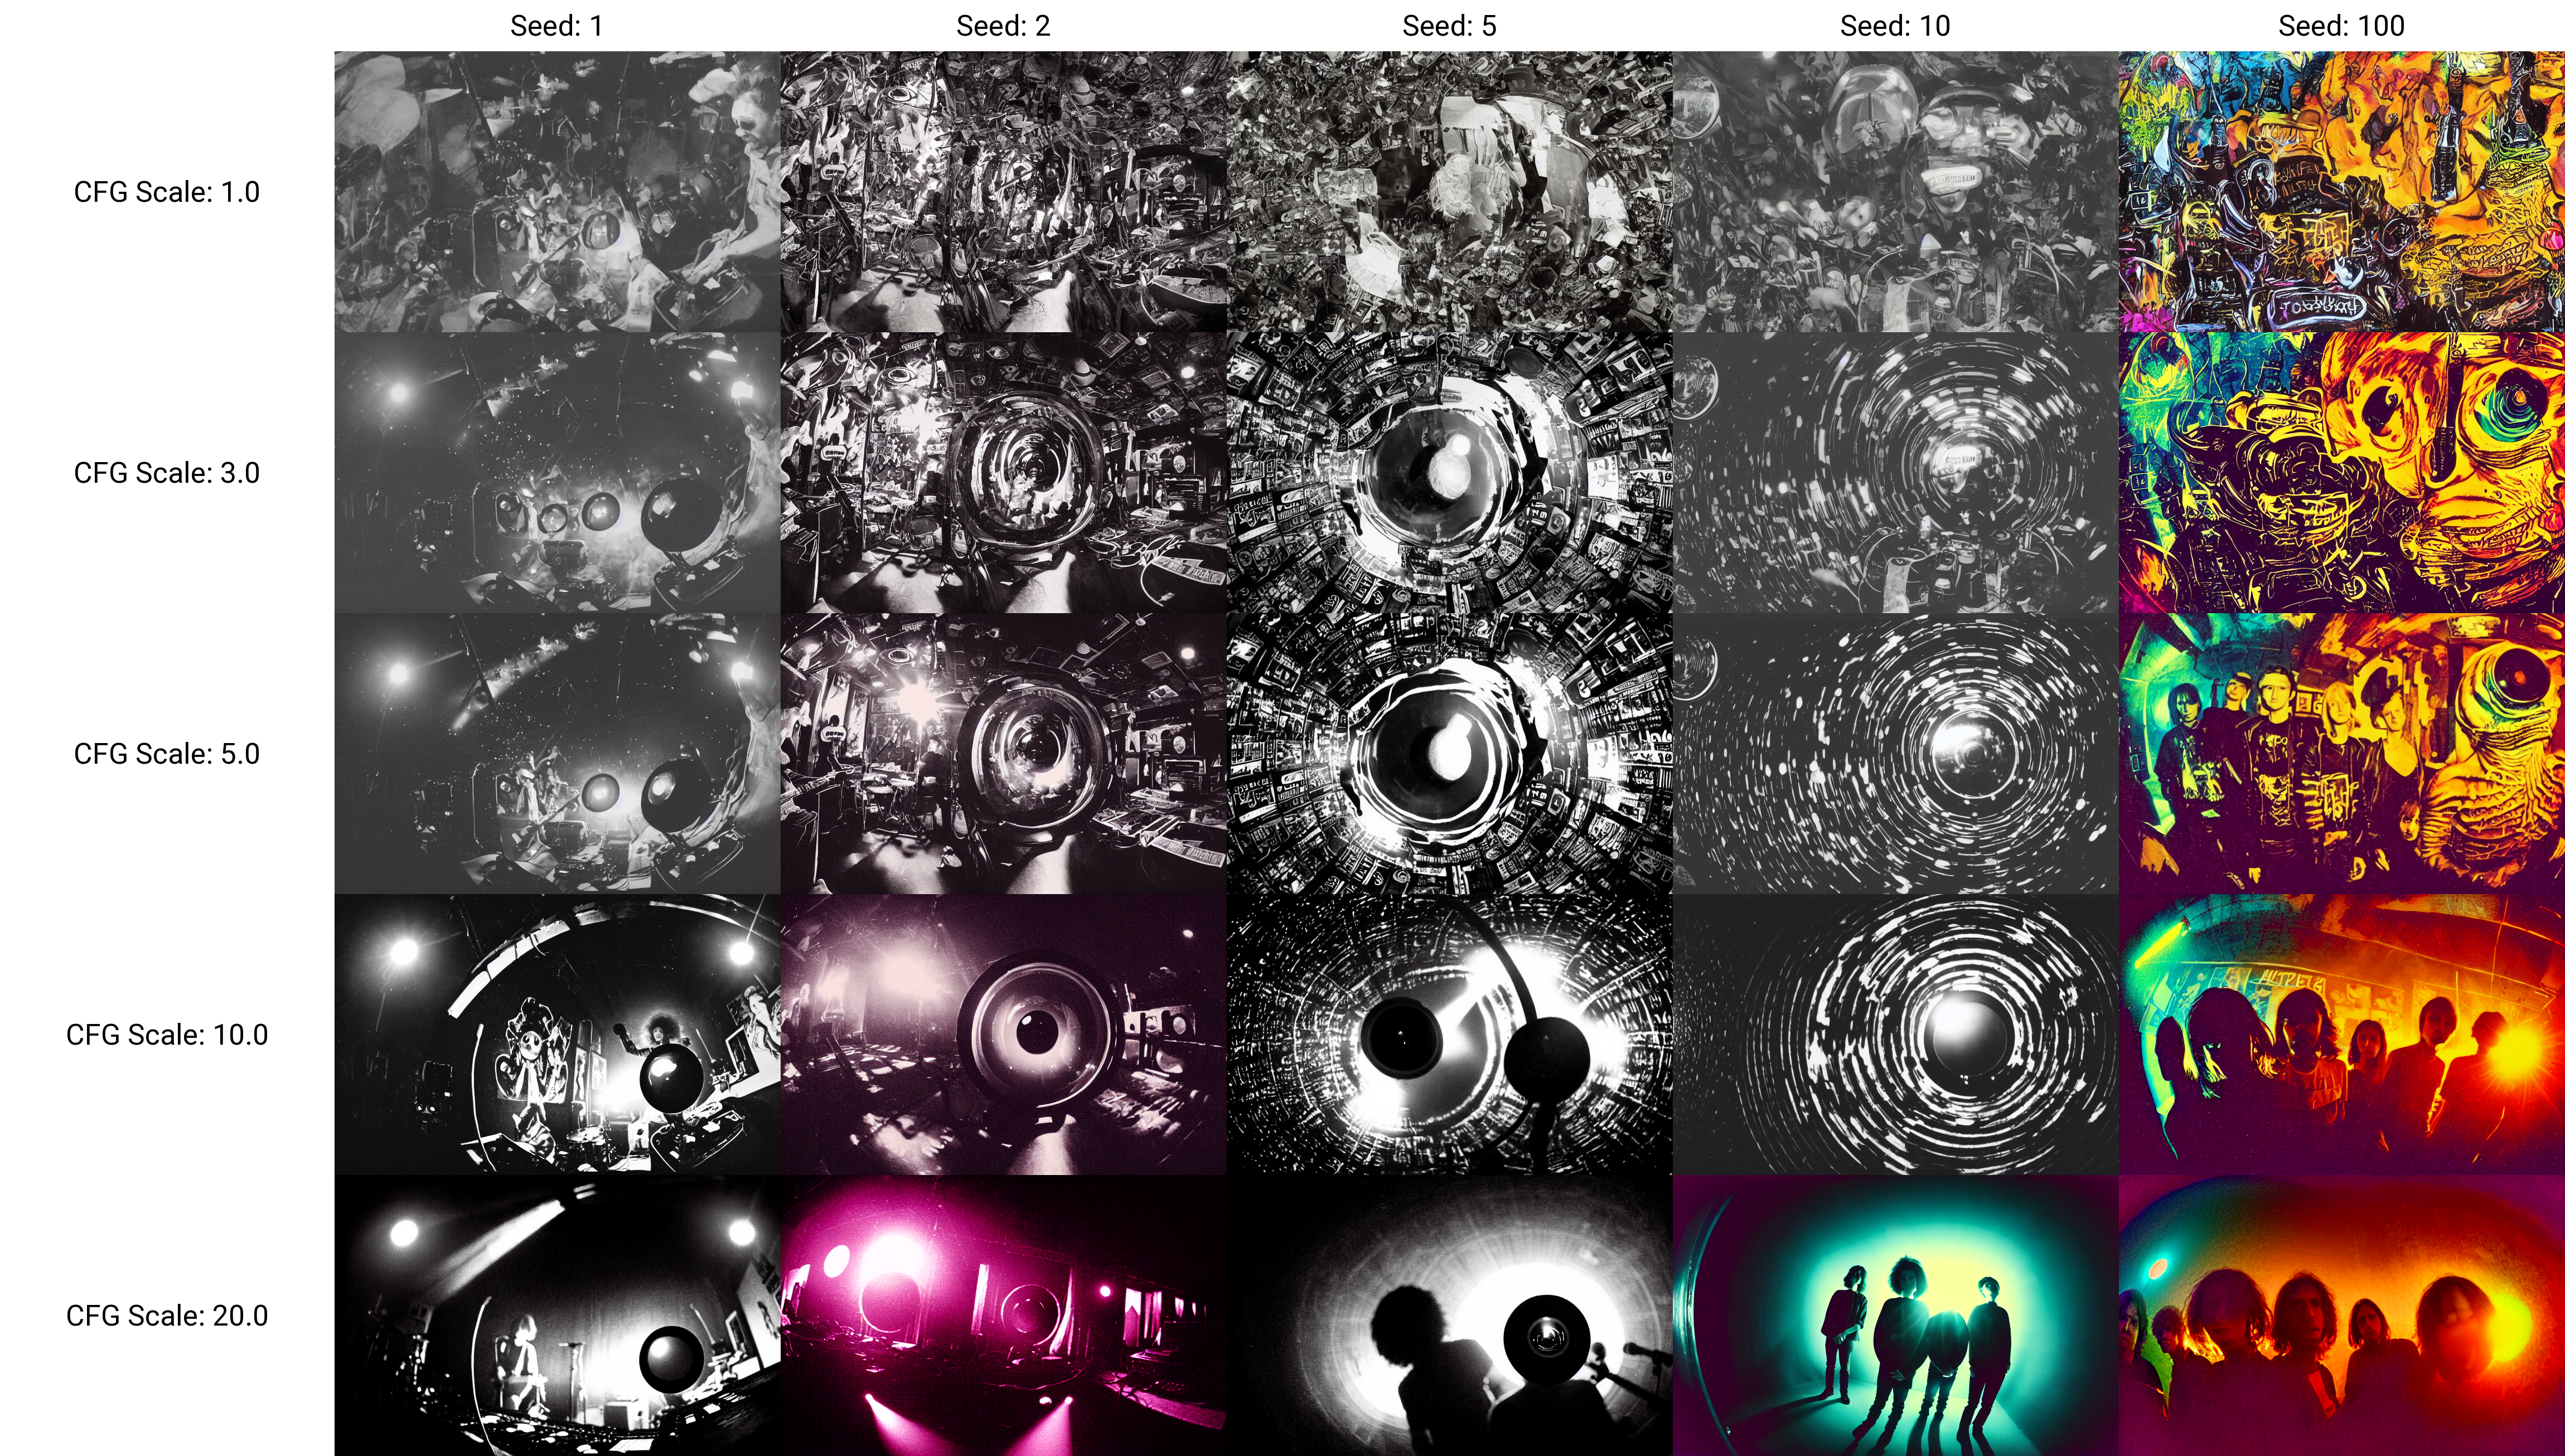Open the Seed 100, CFG 20.0 orange faces image
2565x1456 pixels.
(x=2340, y=1316)
